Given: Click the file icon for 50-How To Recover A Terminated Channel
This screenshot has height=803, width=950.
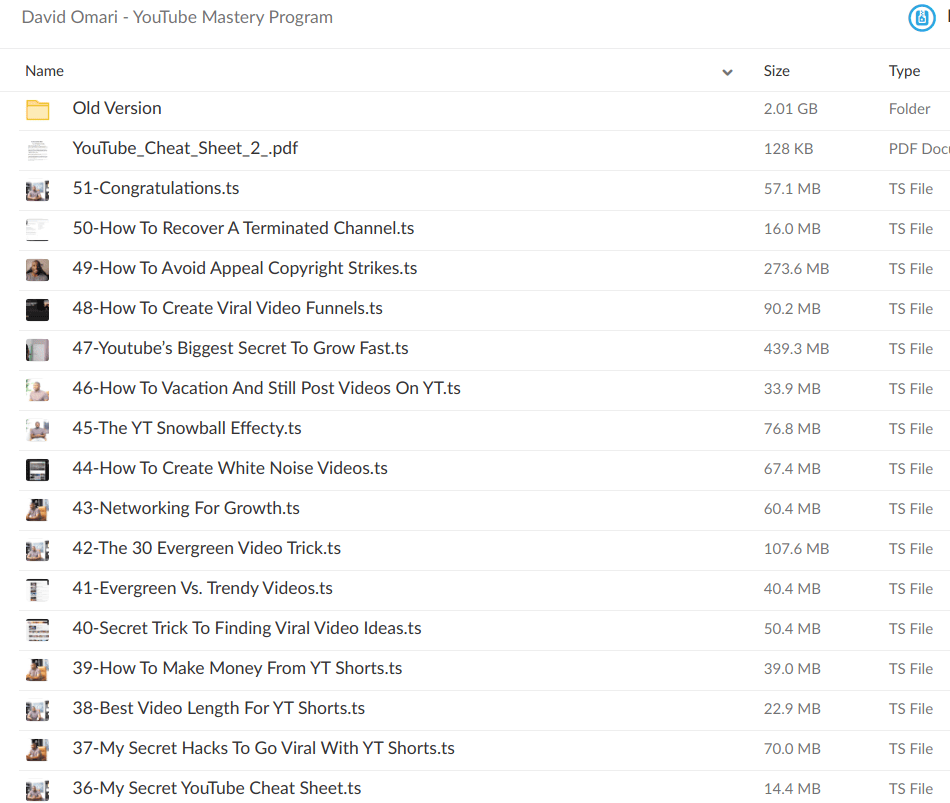Looking at the screenshot, I should click(37, 229).
